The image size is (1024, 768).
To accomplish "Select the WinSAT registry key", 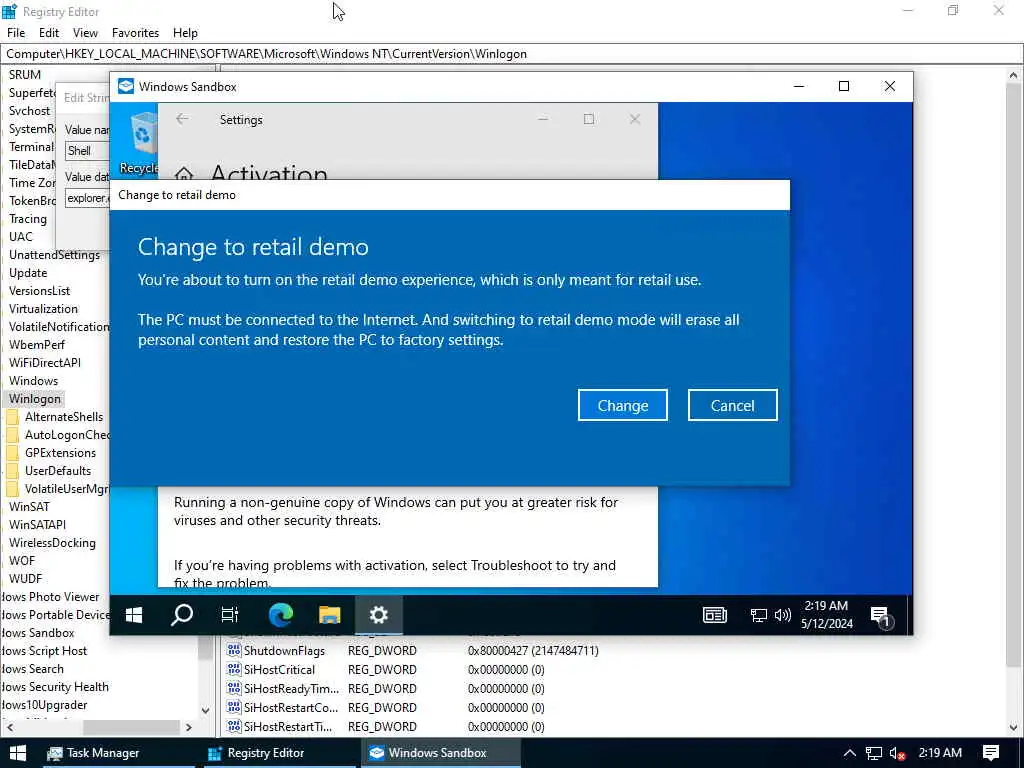I will [29, 507].
